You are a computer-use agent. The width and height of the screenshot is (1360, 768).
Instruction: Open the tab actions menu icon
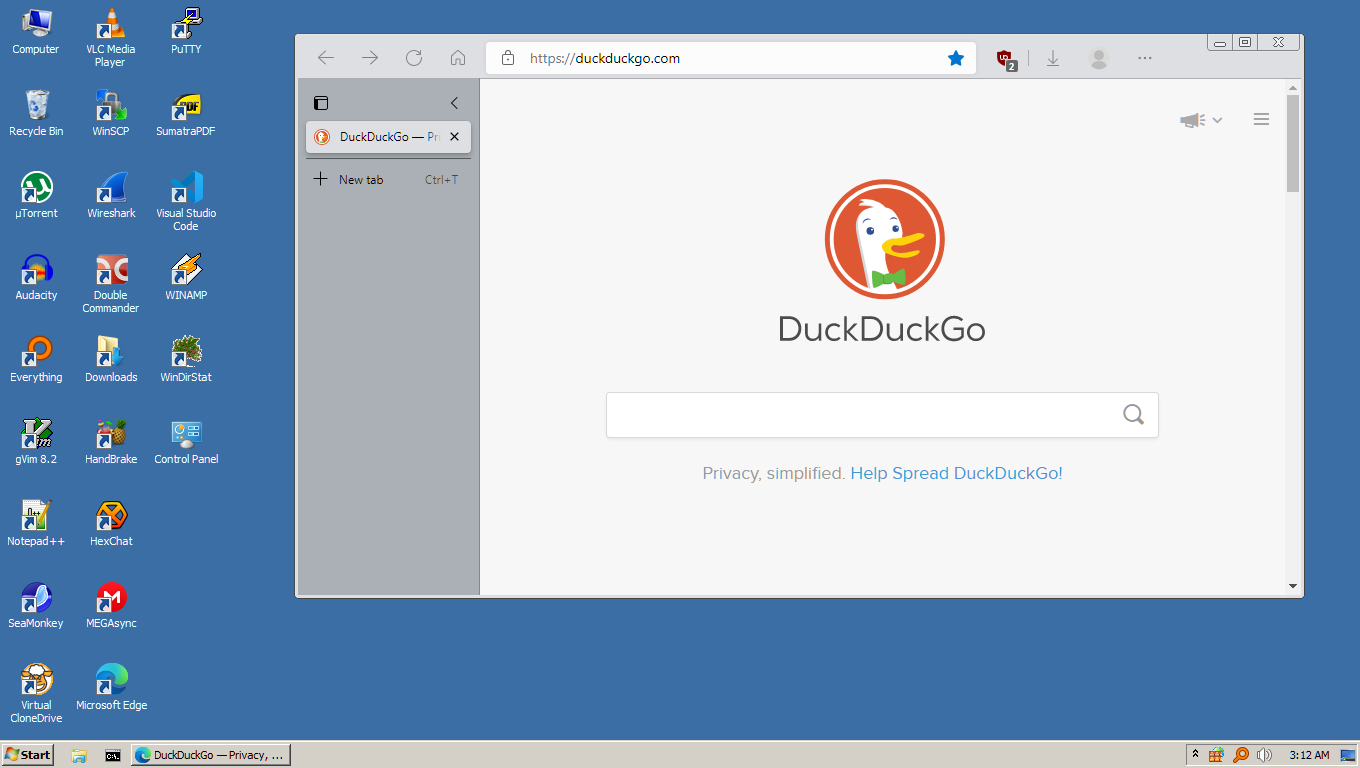321,103
